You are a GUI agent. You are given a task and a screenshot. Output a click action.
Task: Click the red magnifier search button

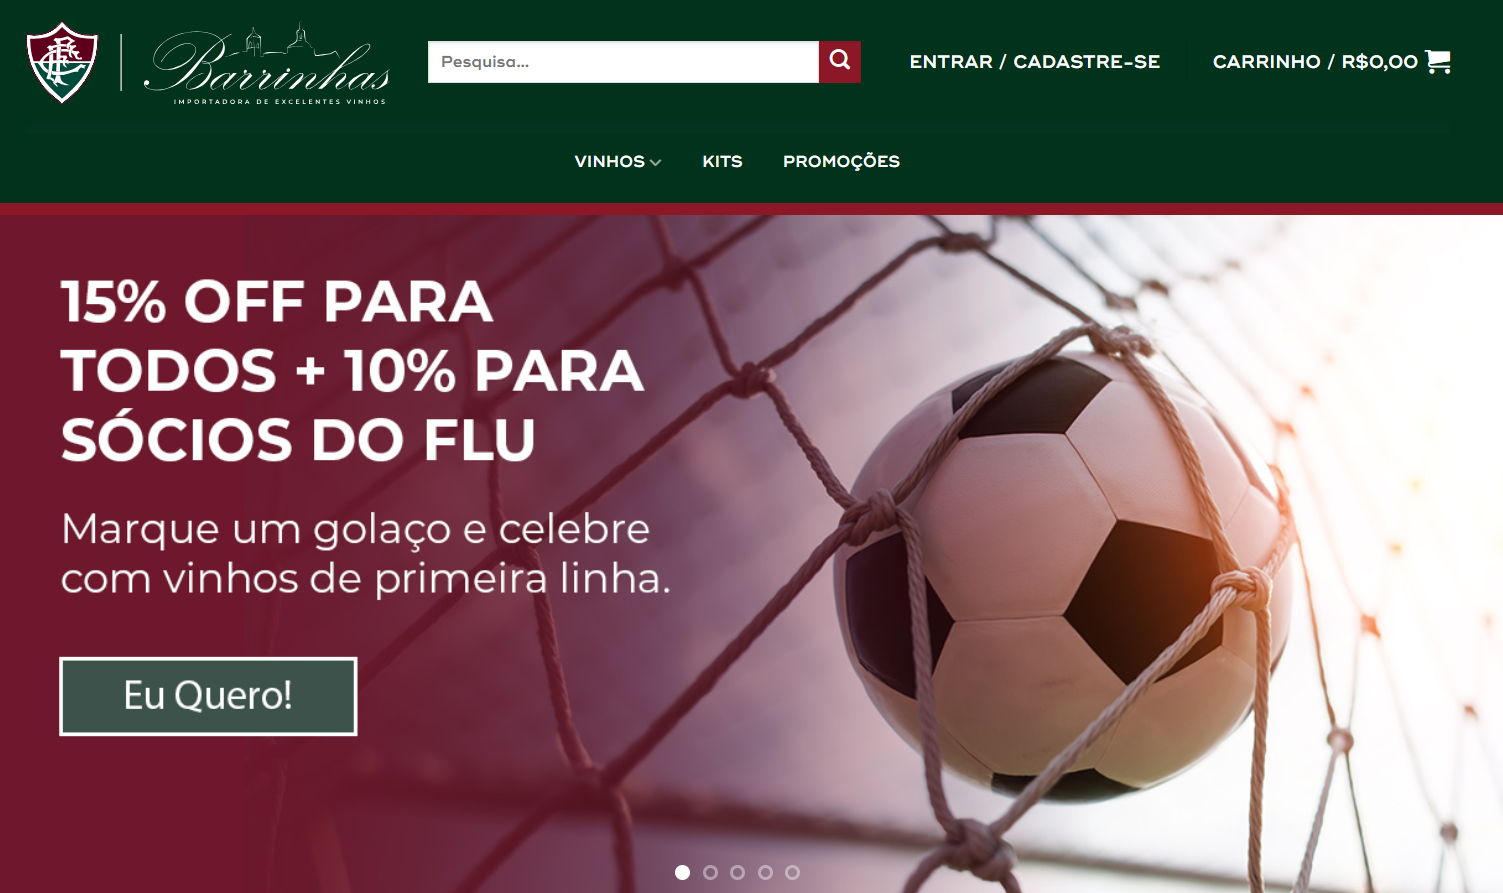pos(840,62)
